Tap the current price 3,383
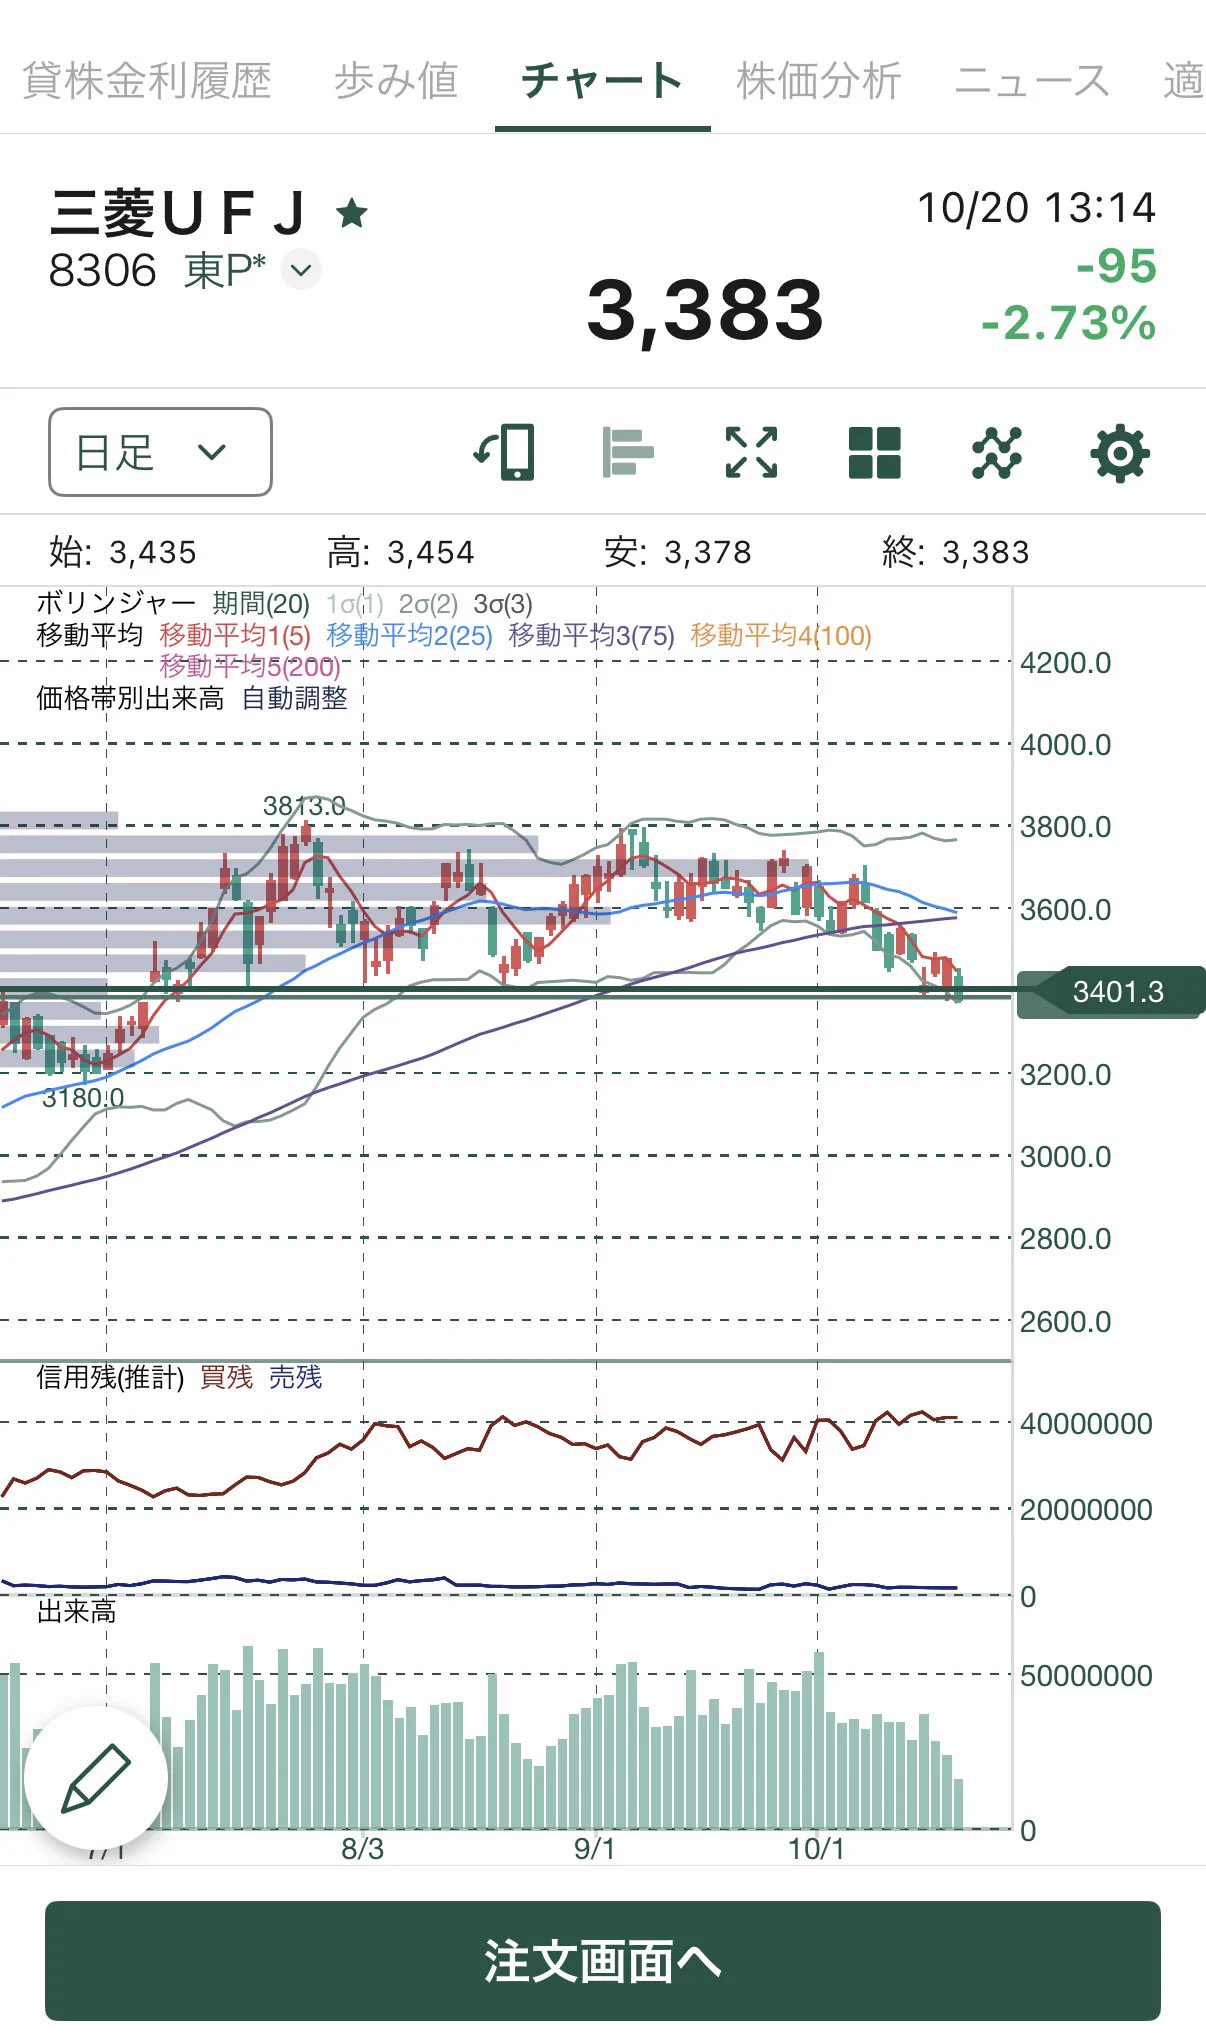 705,311
